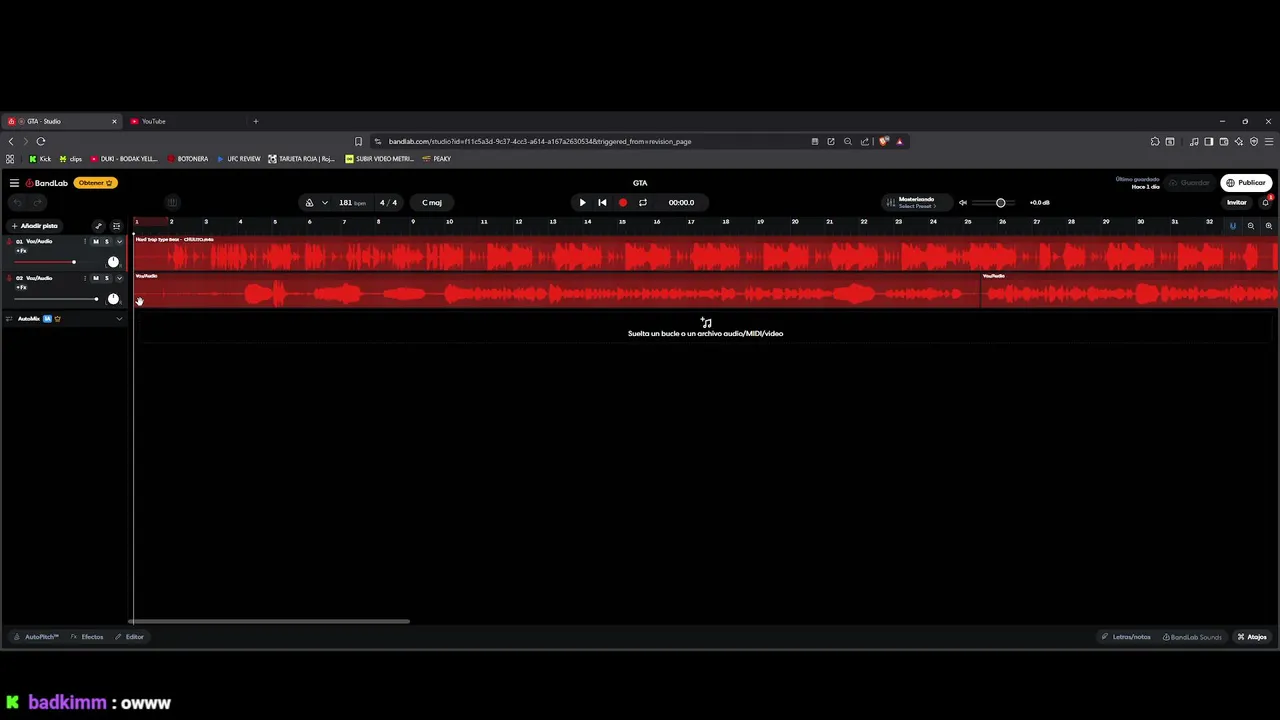Arm track 01 for recording

(8, 241)
